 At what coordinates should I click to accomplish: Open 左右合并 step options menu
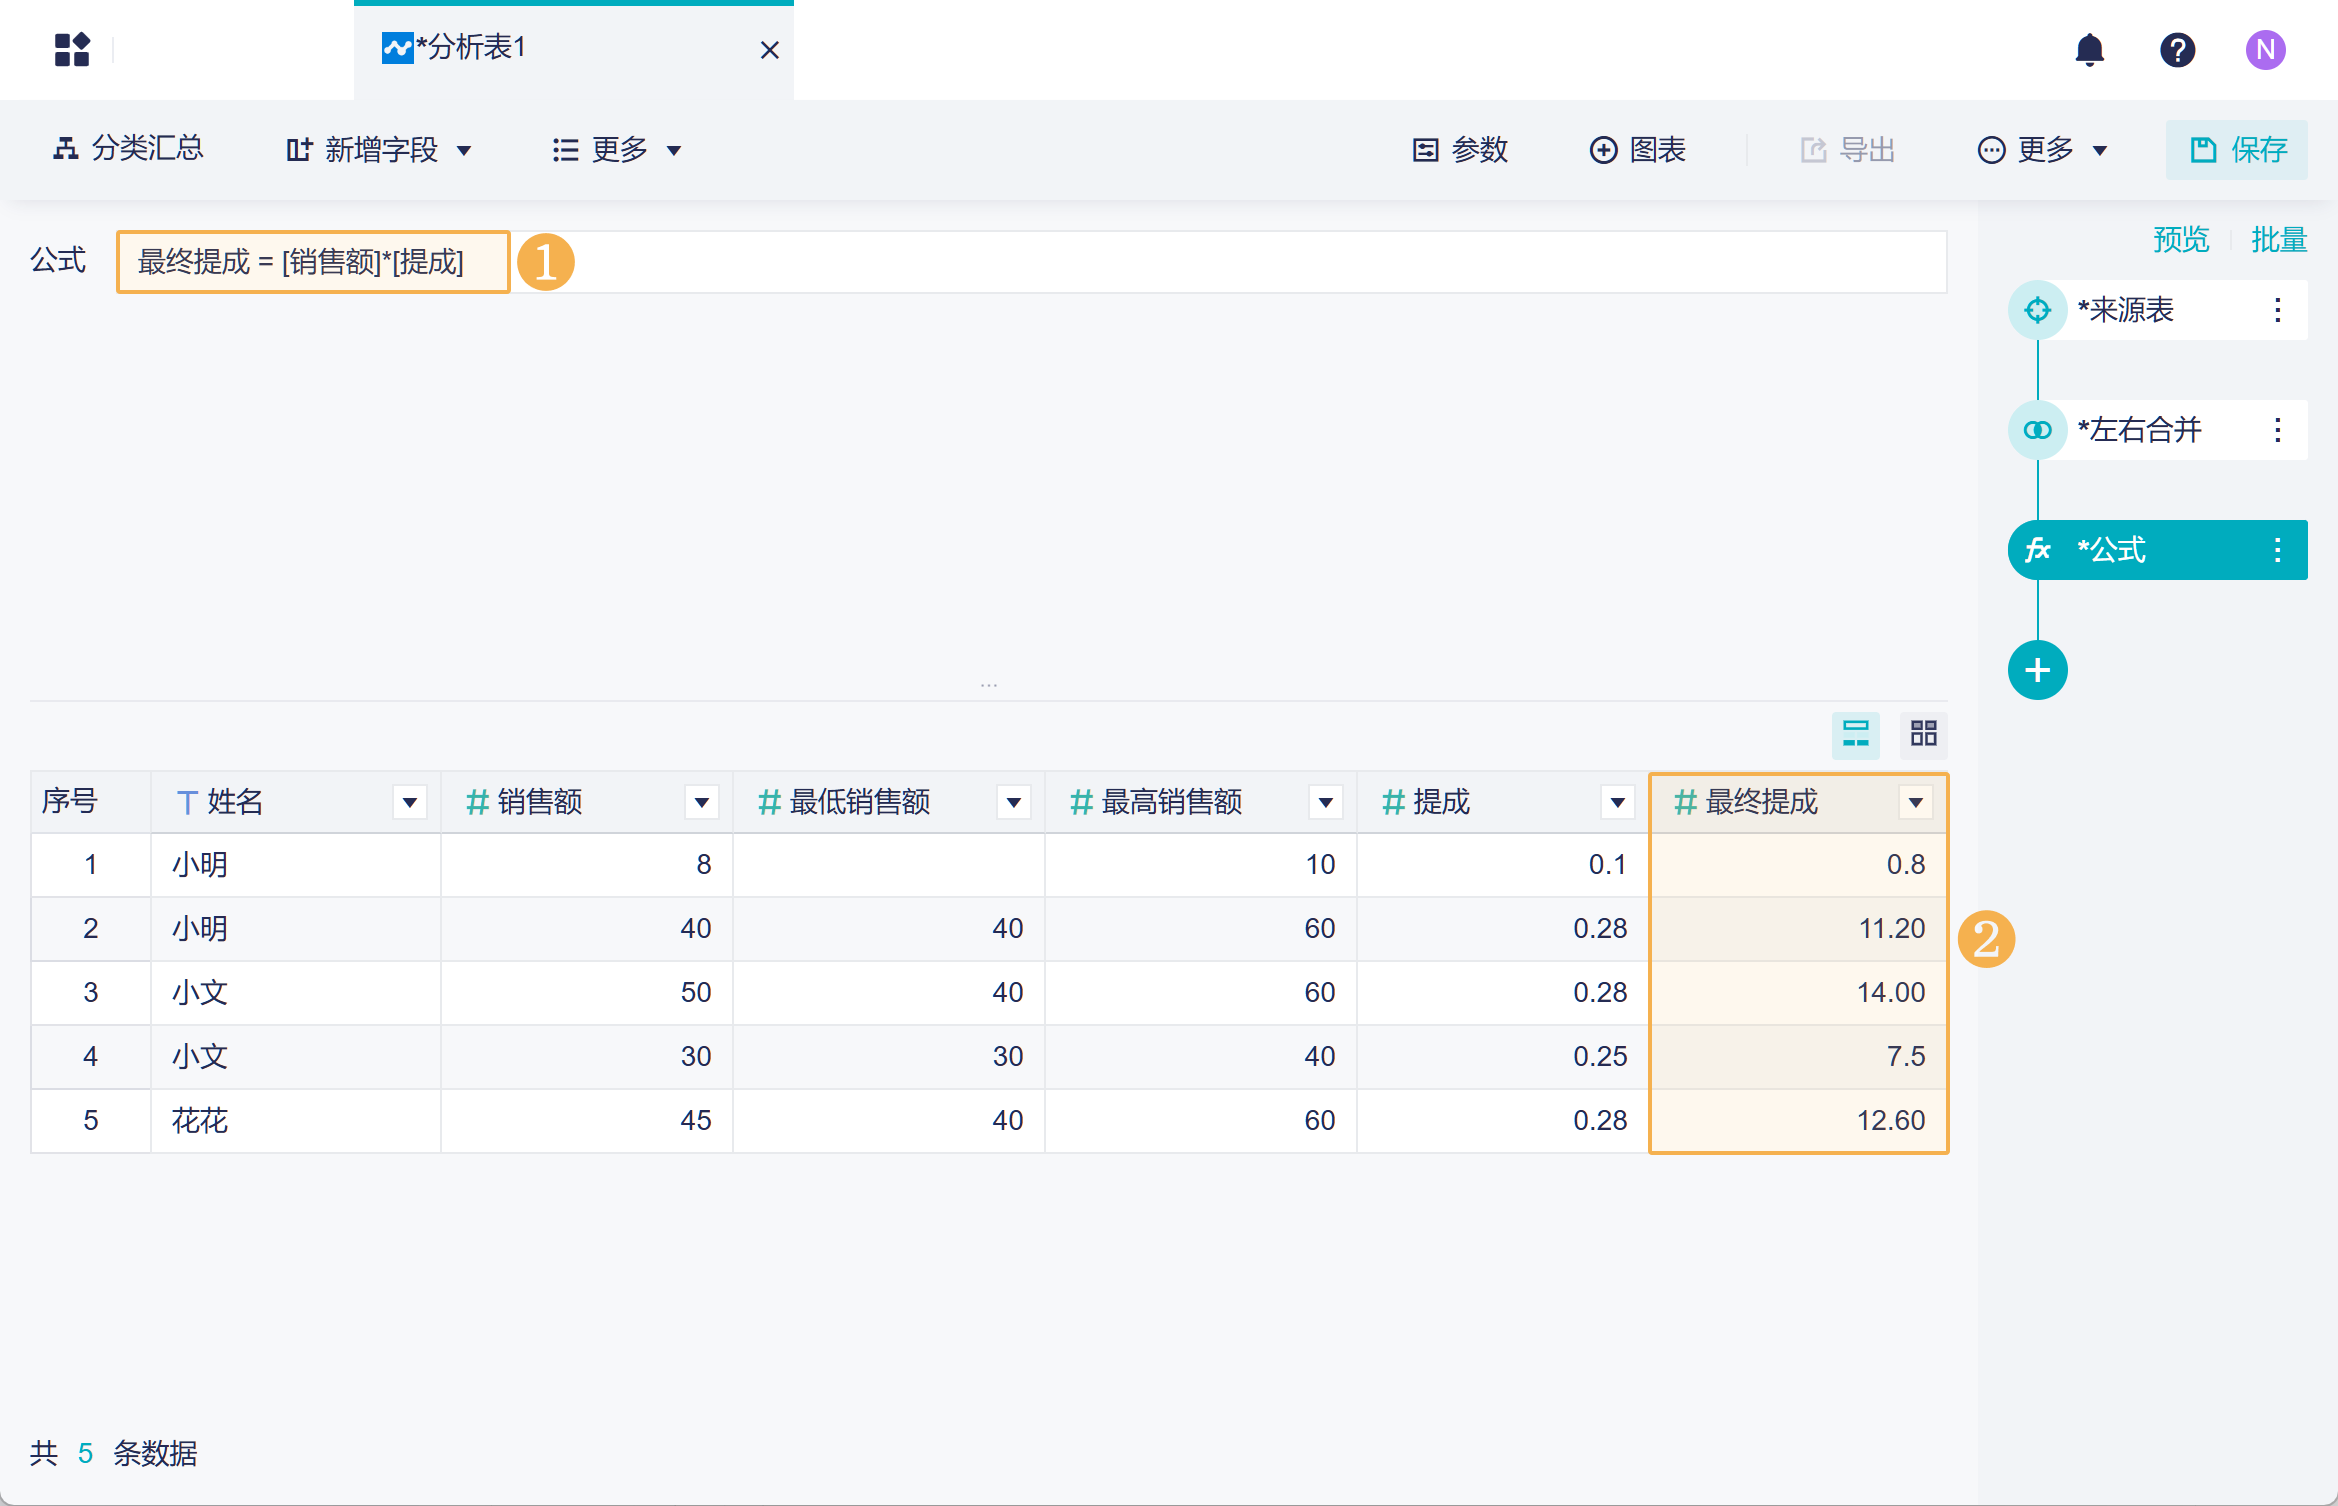(2277, 430)
